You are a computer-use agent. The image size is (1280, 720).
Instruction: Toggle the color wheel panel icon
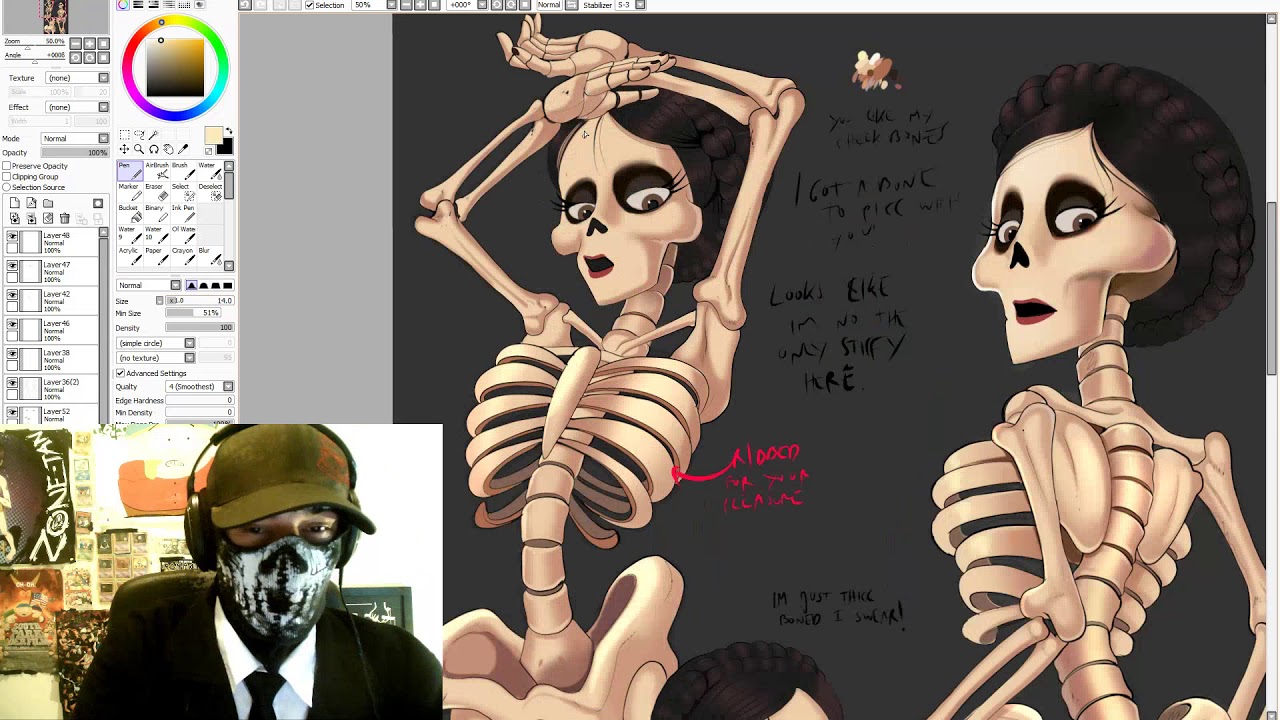coord(123,5)
